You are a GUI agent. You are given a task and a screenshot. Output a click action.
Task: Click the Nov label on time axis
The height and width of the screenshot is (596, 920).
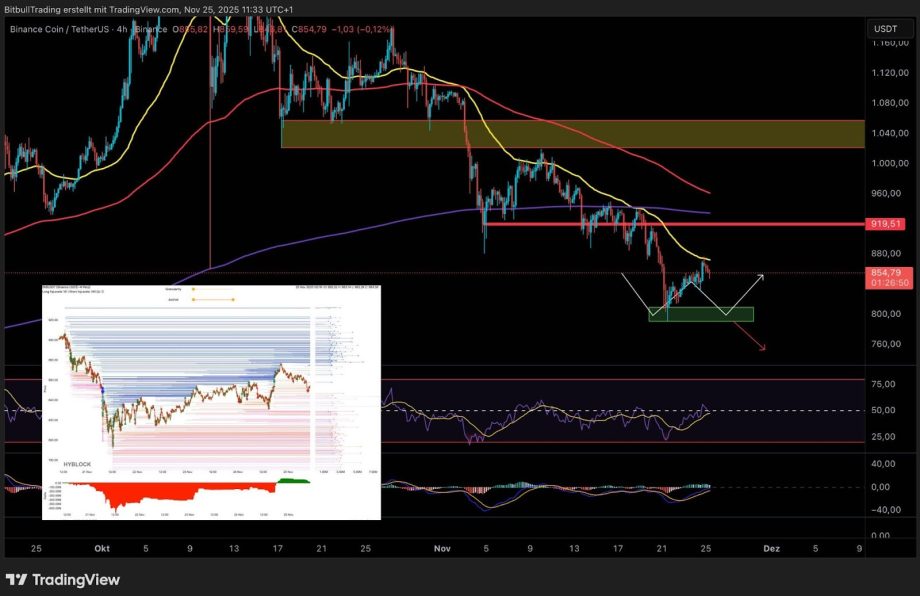pyautogui.click(x=444, y=549)
